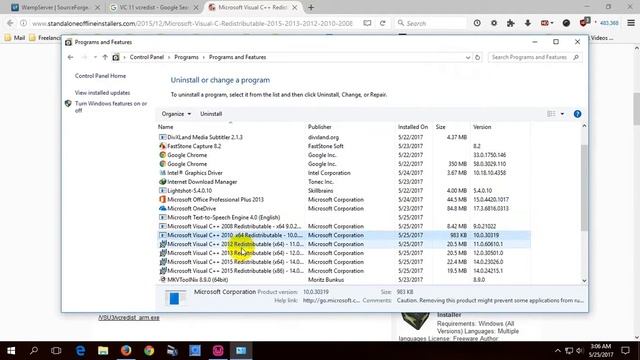Refresh the Programs and Features address bar
Viewport: 640px width, 360px height.
tap(477, 57)
